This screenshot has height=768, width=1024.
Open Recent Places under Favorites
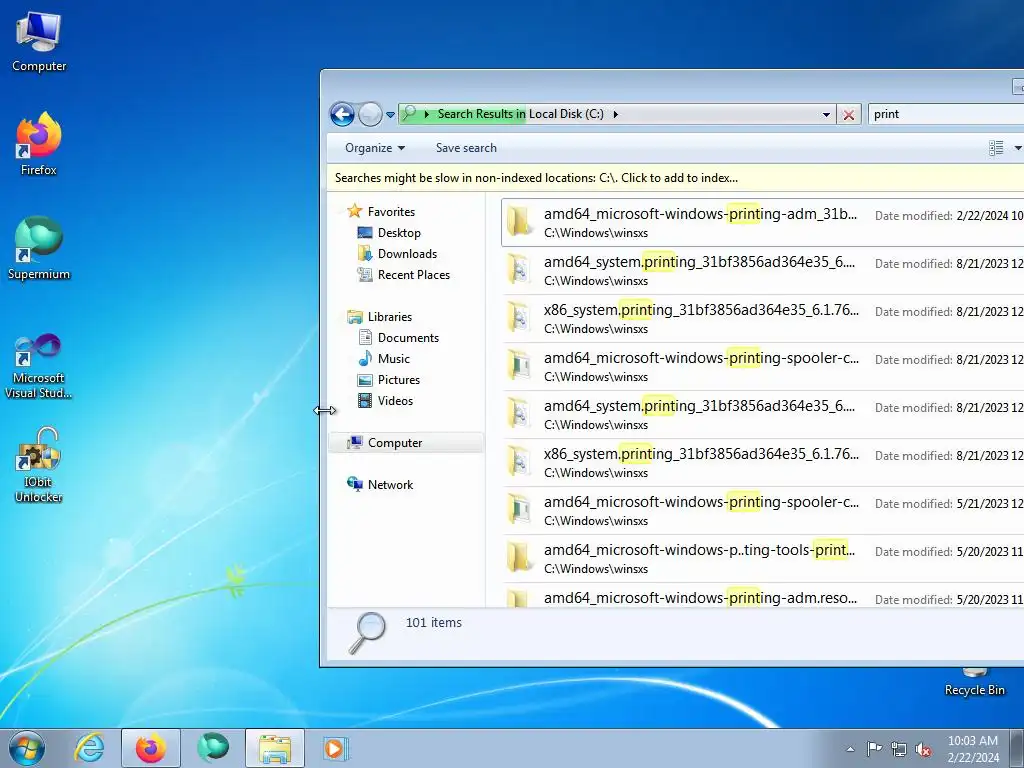tap(413, 275)
